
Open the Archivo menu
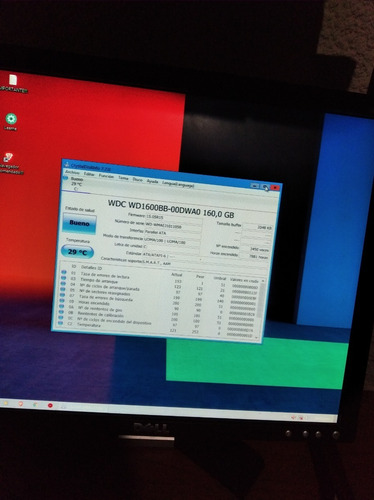tap(72, 172)
